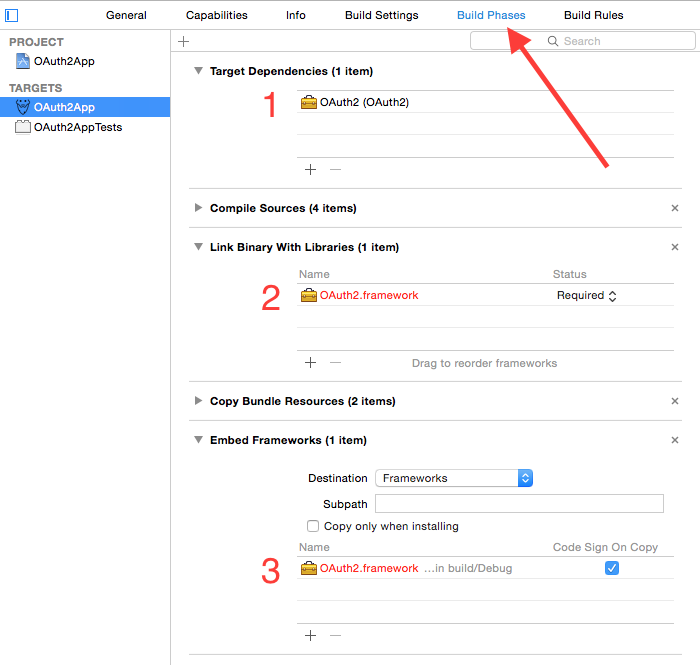Add a library under Link Binary
The height and width of the screenshot is (665, 700).
[x=310, y=362]
